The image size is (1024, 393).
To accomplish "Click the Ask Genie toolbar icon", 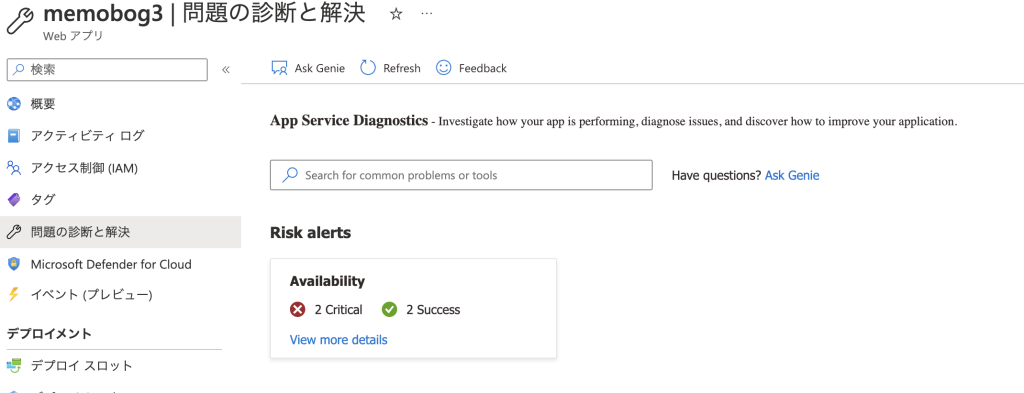I will pyautogui.click(x=280, y=68).
